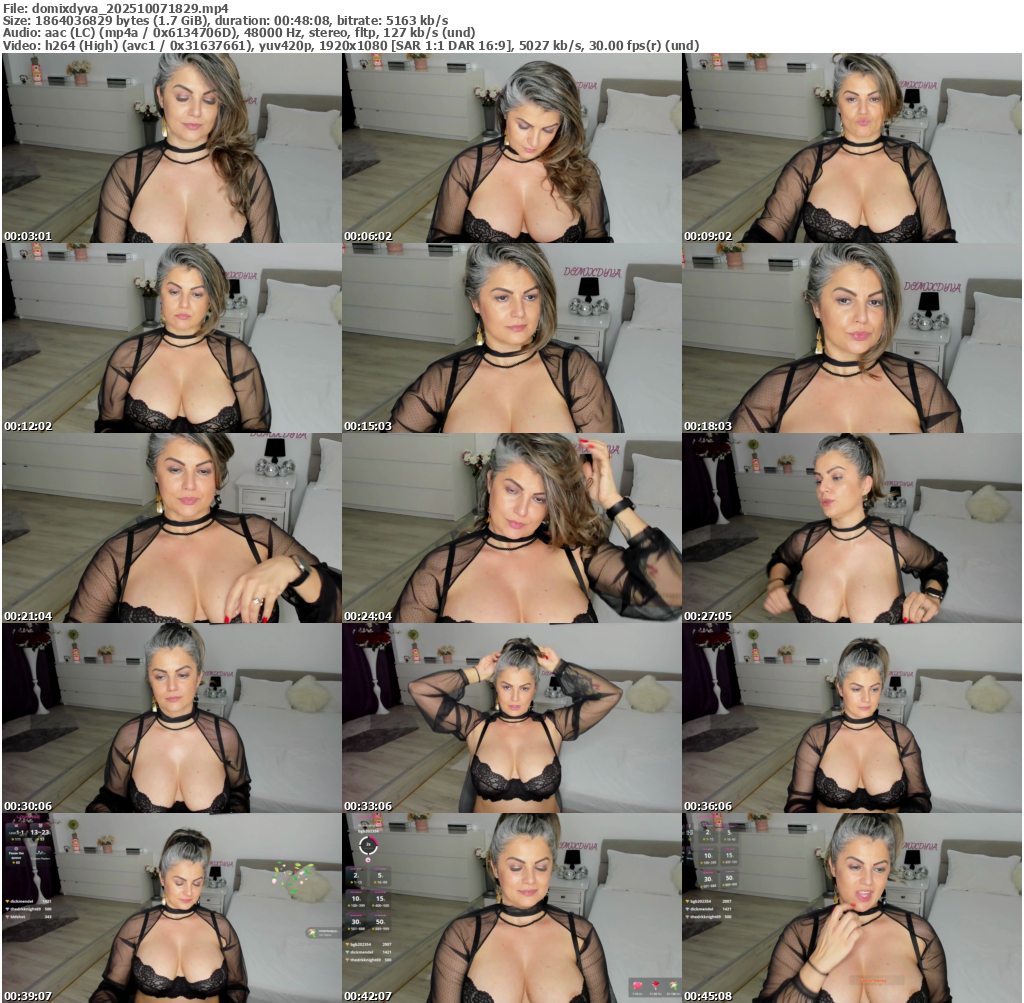The height and width of the screenshot is (1003, 1024).
Task: Click the Video codec info line
Action: point(350,46)
